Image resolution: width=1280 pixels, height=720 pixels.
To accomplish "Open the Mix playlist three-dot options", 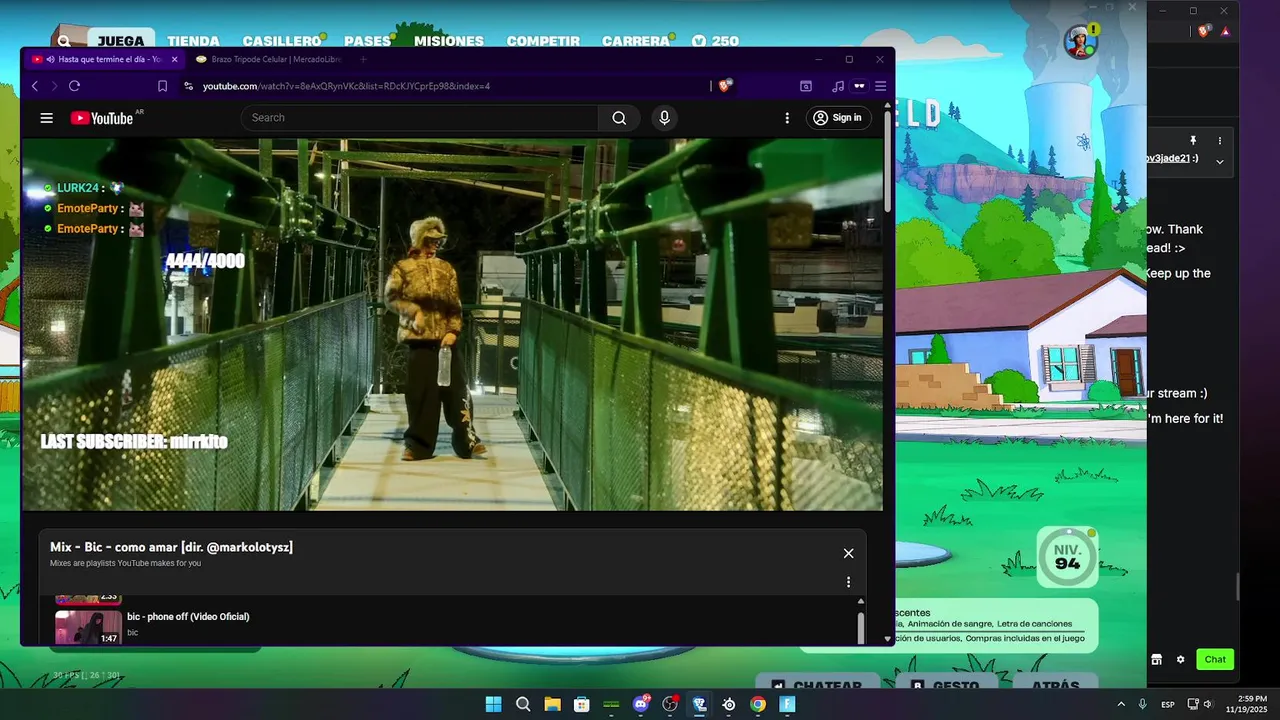I will 848,582.
